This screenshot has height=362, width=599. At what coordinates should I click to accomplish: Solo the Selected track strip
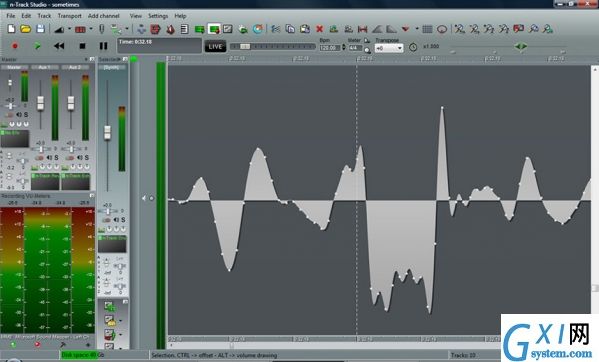tap(123, 220)
